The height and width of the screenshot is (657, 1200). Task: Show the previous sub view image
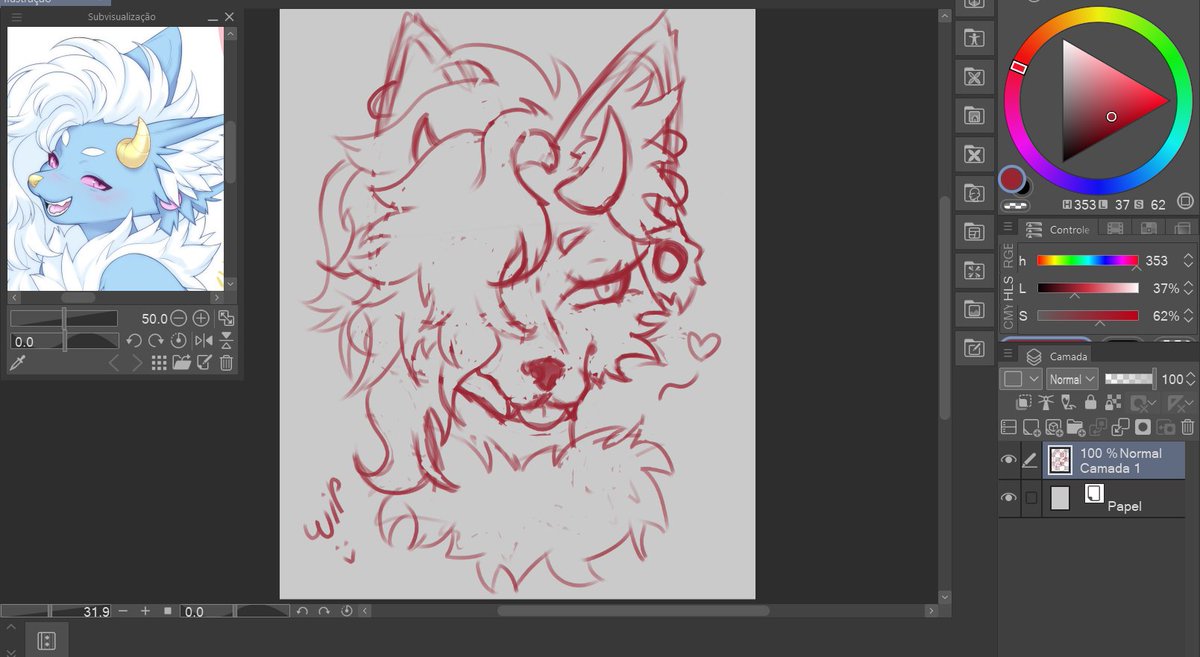point(114,363)
